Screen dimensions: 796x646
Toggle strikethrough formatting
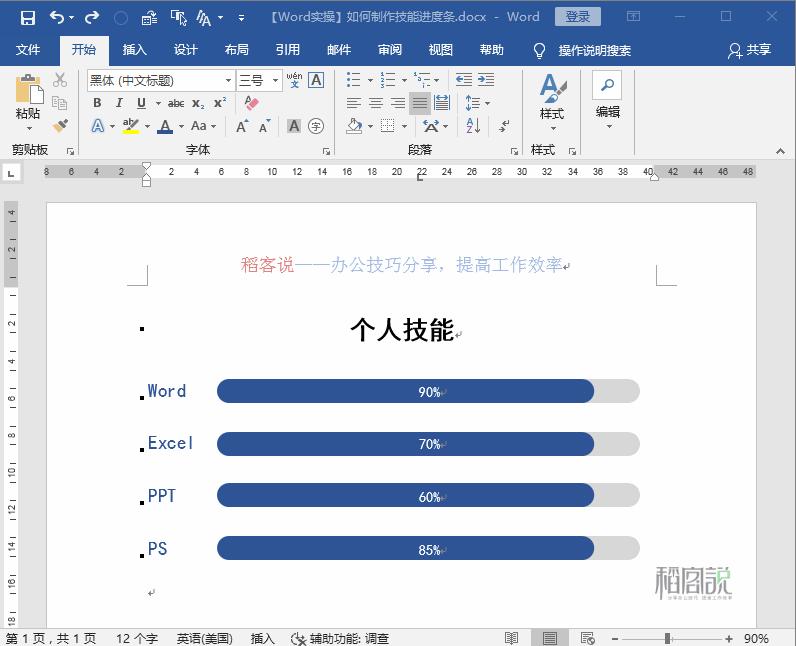(x=176, y=104)
